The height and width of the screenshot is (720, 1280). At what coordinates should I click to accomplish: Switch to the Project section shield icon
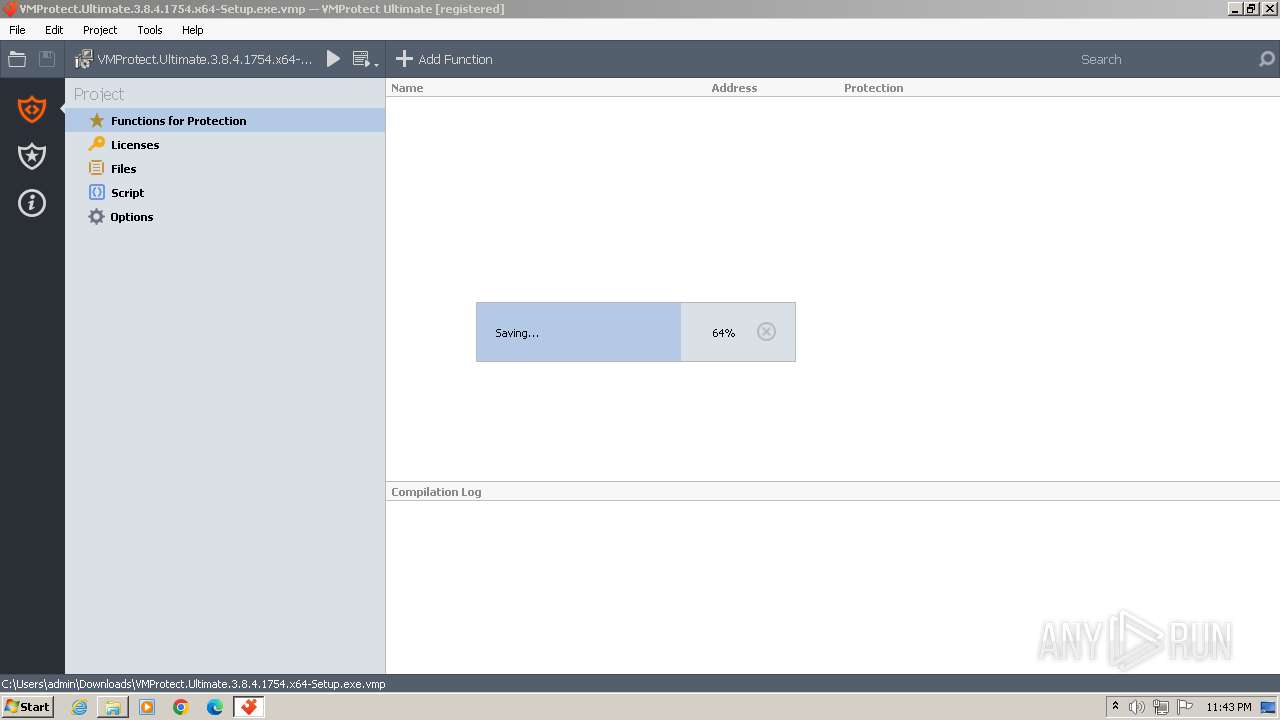(x=32, y=108)
